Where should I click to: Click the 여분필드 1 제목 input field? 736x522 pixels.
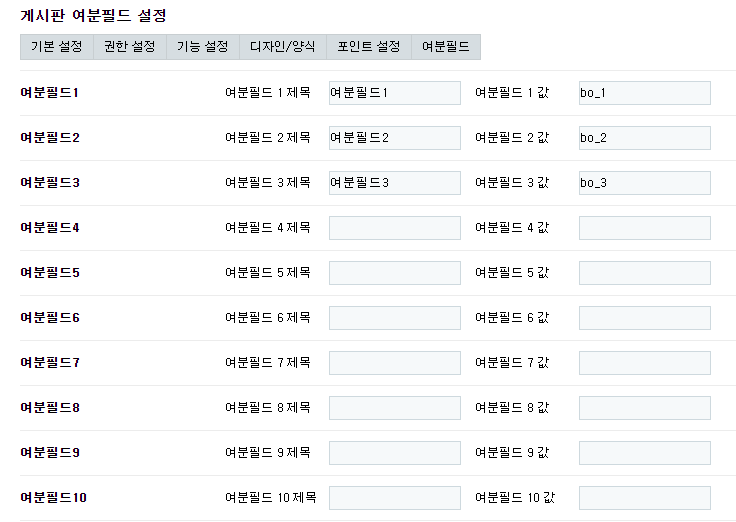[394, 93]
